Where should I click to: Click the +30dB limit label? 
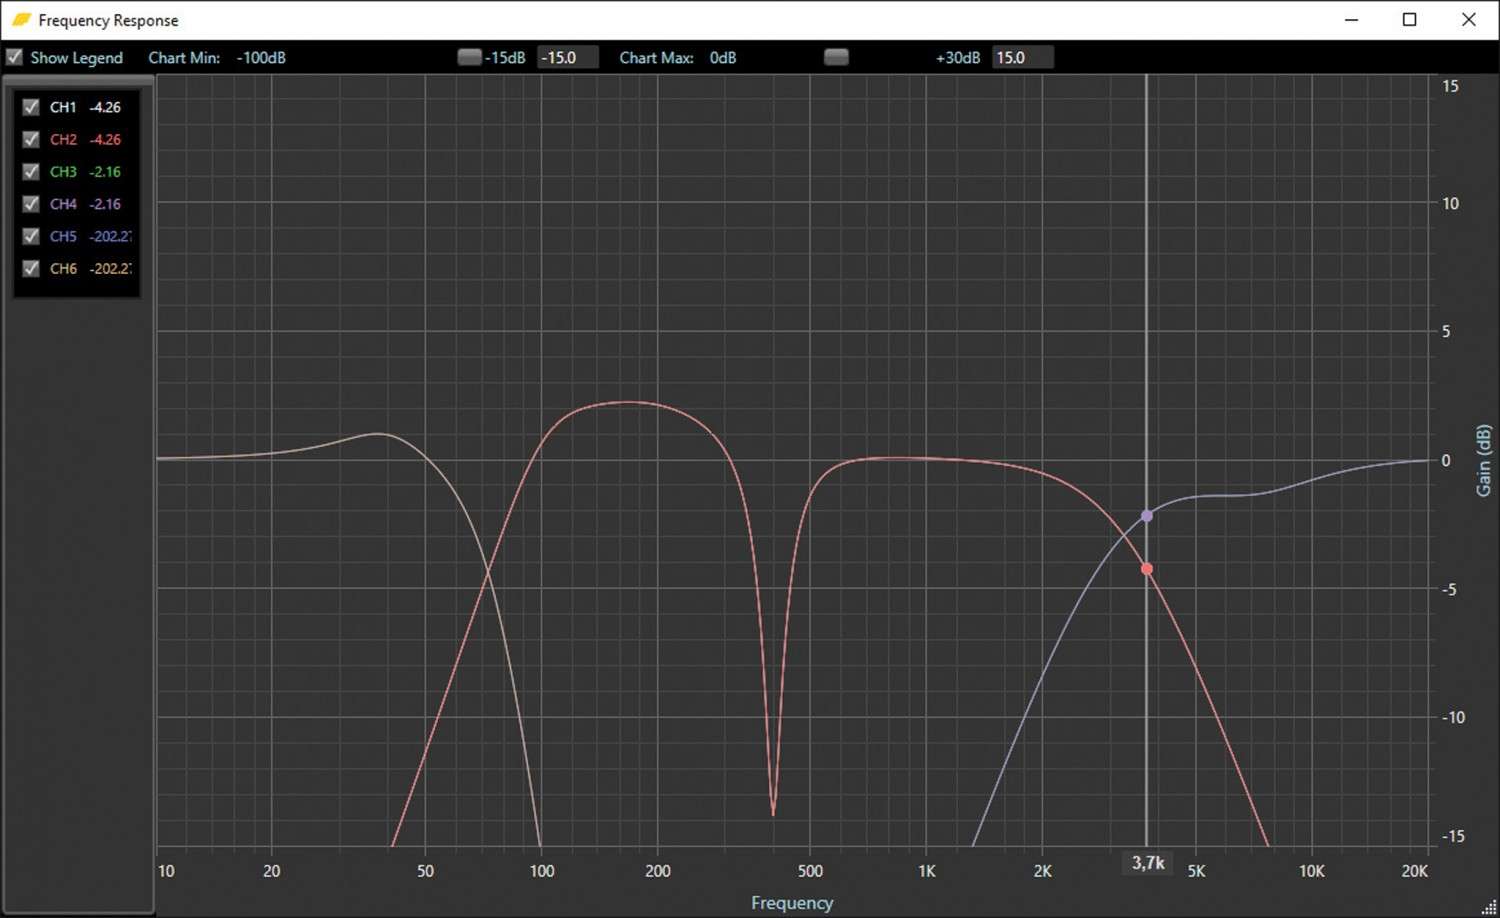pos(958,57)
